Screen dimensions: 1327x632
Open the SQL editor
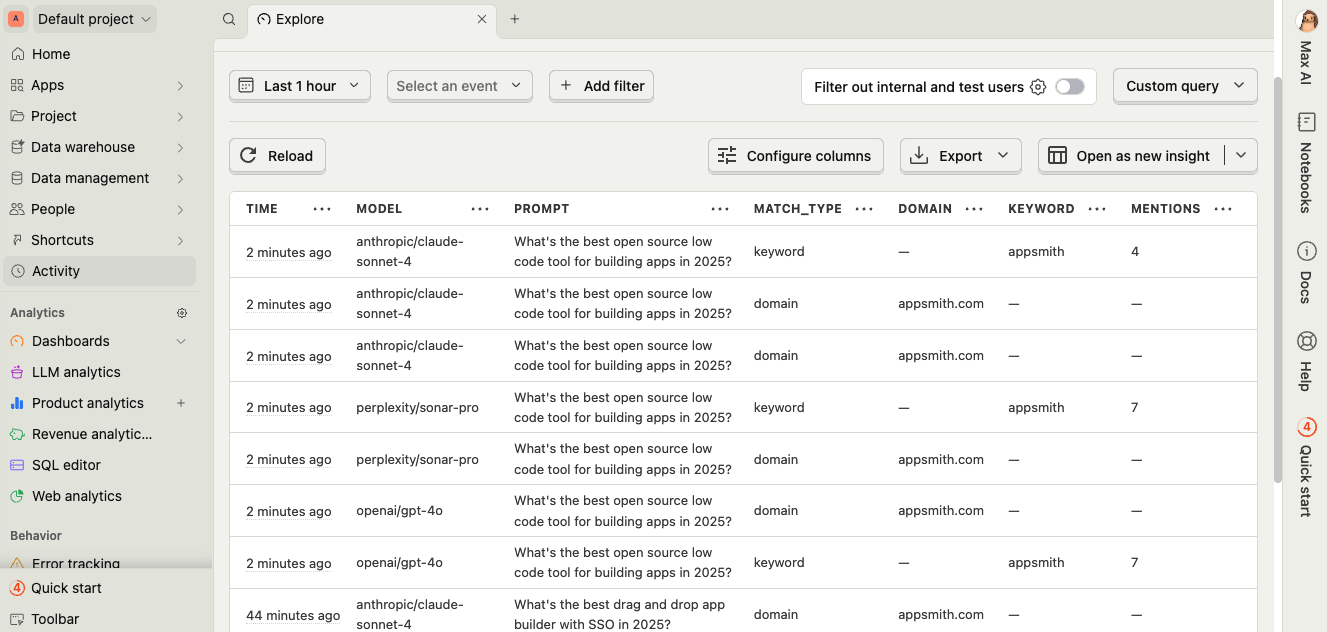pos(67,465)
